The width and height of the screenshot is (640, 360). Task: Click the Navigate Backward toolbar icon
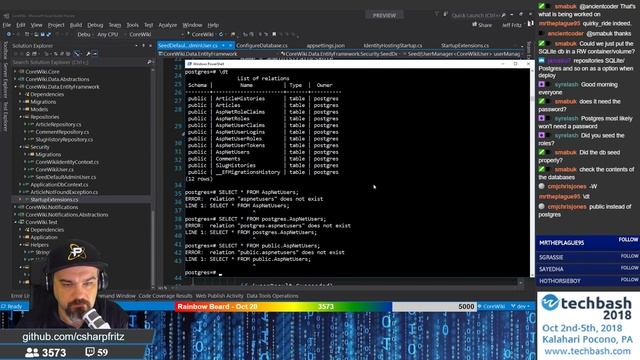(9, 34)
